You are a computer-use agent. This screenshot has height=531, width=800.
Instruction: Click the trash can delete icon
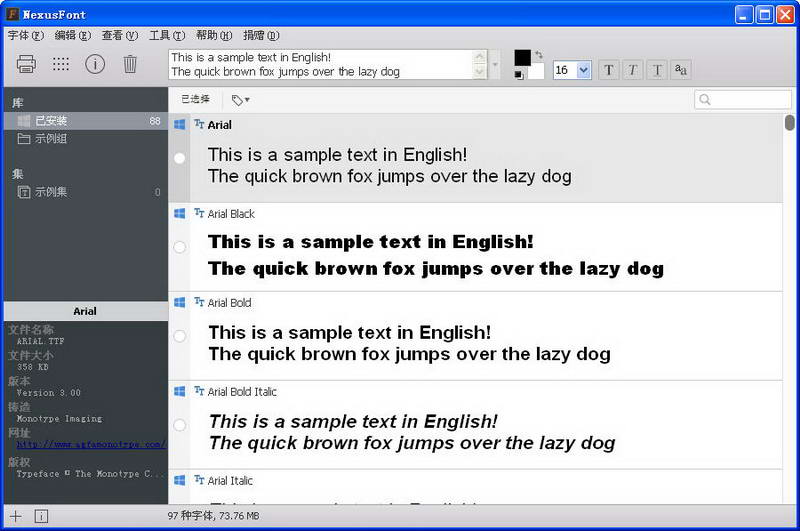[130, 64]
